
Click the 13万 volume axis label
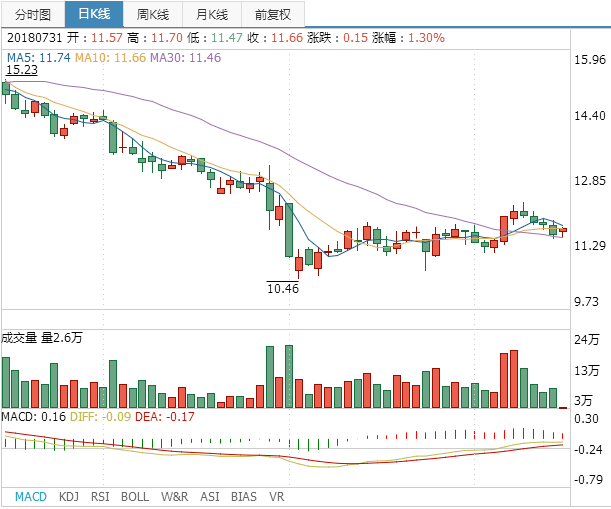click(586, 370)
